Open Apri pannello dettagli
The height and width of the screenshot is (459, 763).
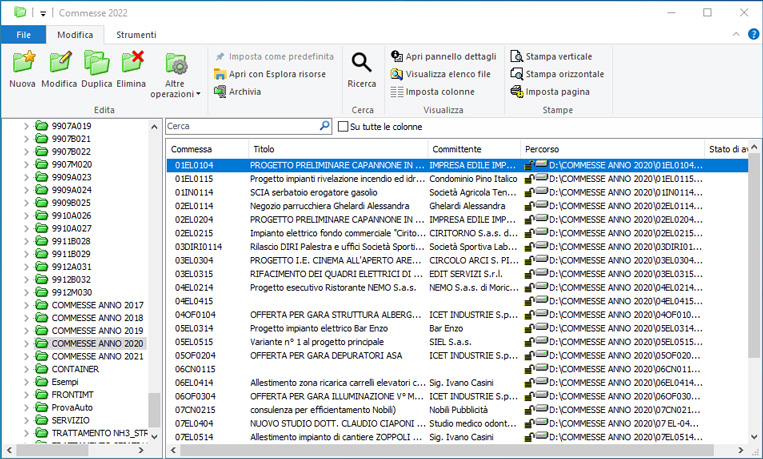point(443,56)
